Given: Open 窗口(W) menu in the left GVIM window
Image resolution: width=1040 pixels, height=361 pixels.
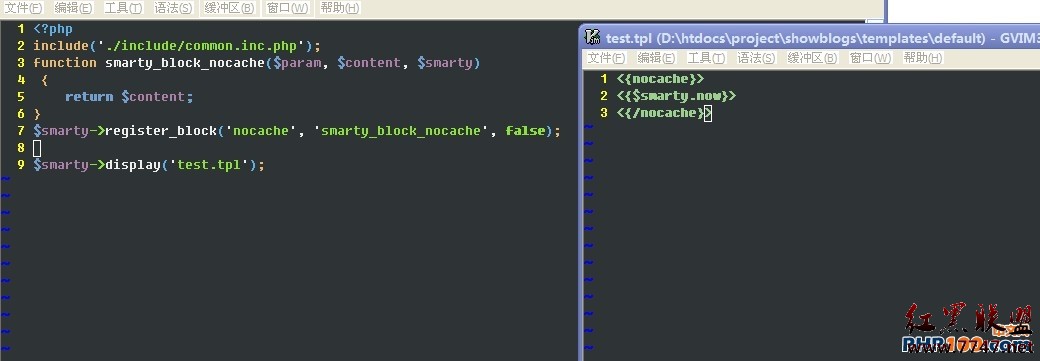Looking at the screenshot, I should [x=287, y=8].
